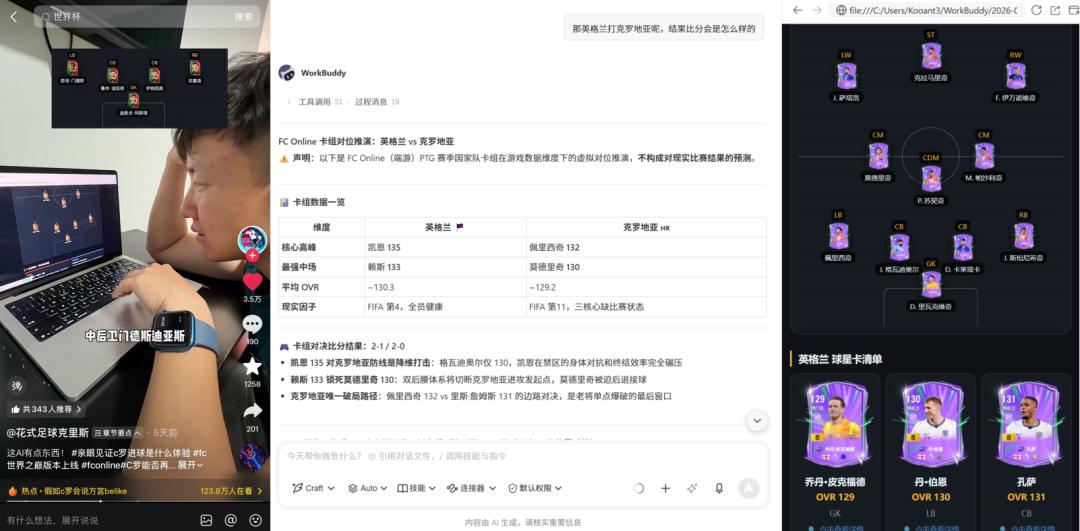
Task: Select the ST 克拉马里奇 card
Action: [931, 56]
